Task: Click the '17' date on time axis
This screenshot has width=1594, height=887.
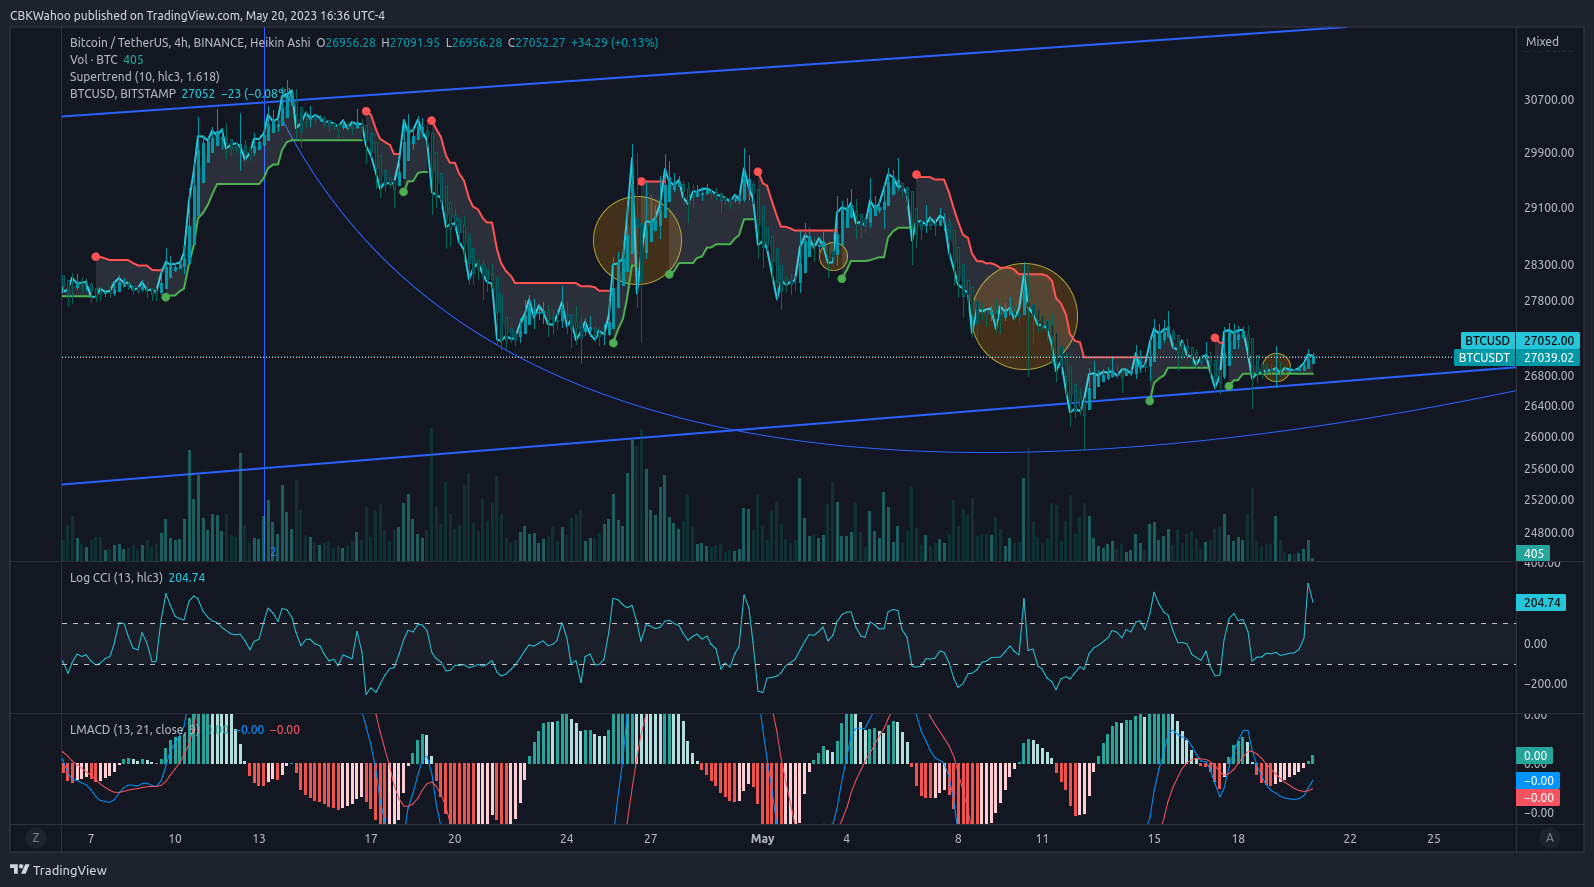Action: coord(371,839)
